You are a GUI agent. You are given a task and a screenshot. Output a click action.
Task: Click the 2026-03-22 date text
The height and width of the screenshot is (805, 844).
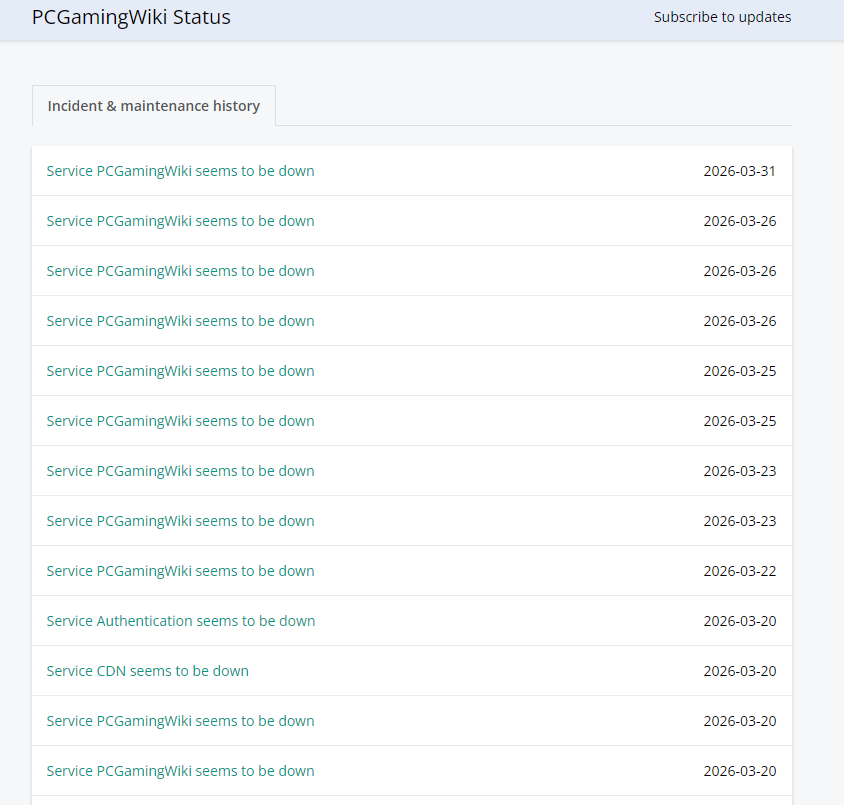click(740, 571)
